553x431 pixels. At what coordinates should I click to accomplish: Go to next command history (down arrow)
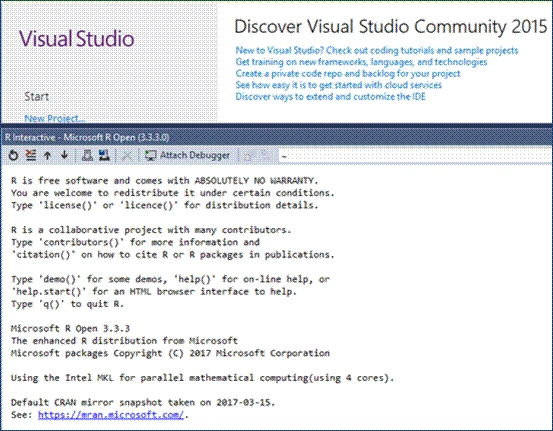click(64, 155)
